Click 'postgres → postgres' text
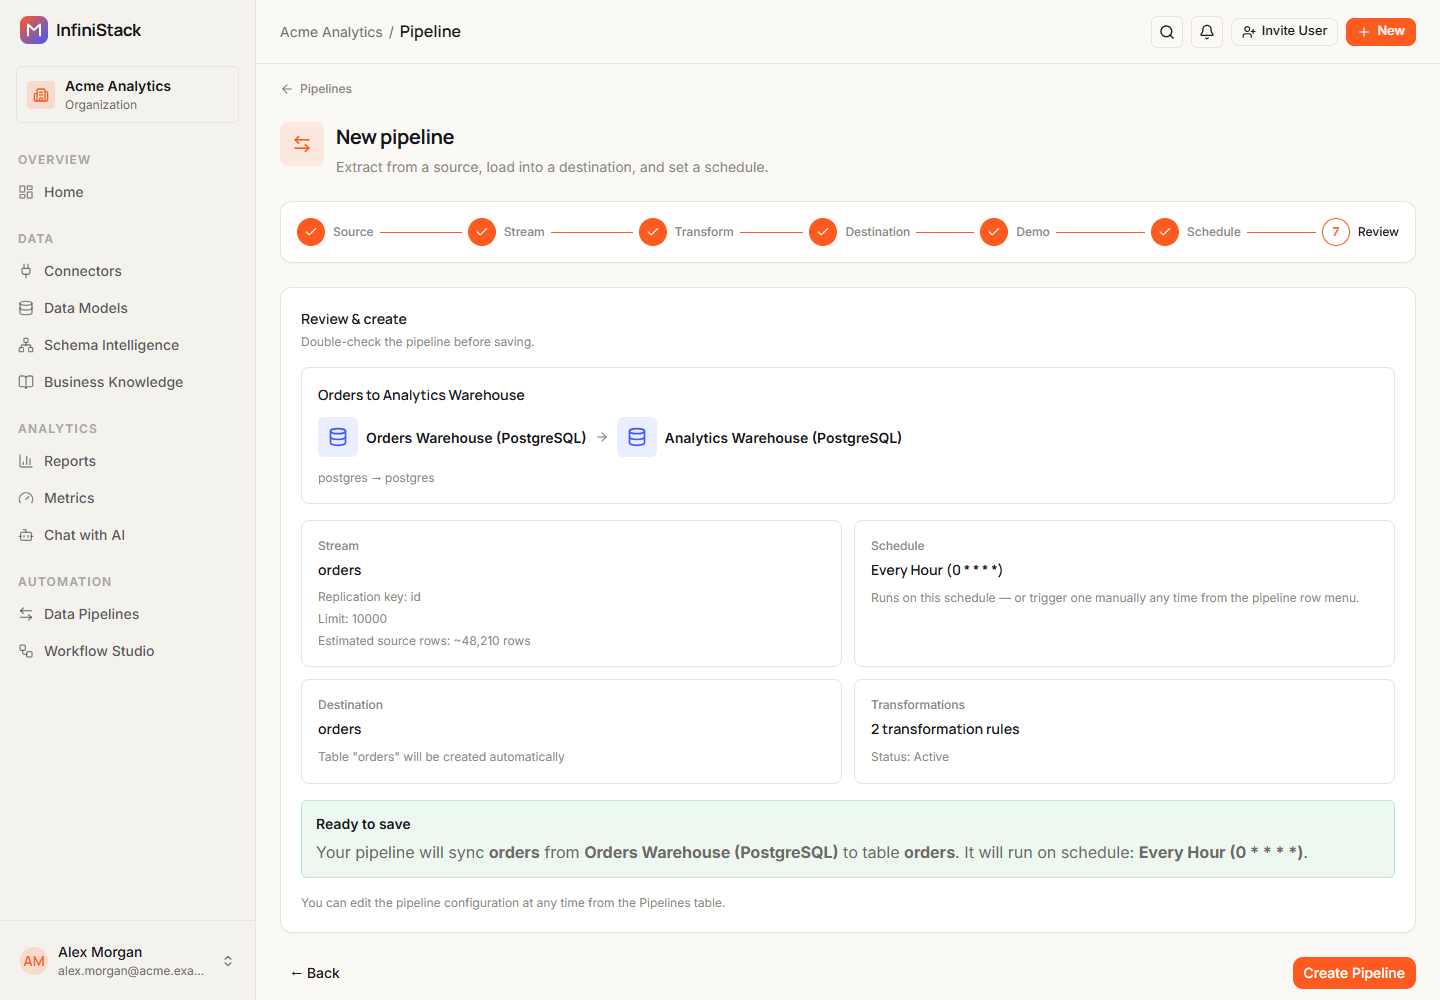This screenshot has height=1000, width=1440. 376,478
